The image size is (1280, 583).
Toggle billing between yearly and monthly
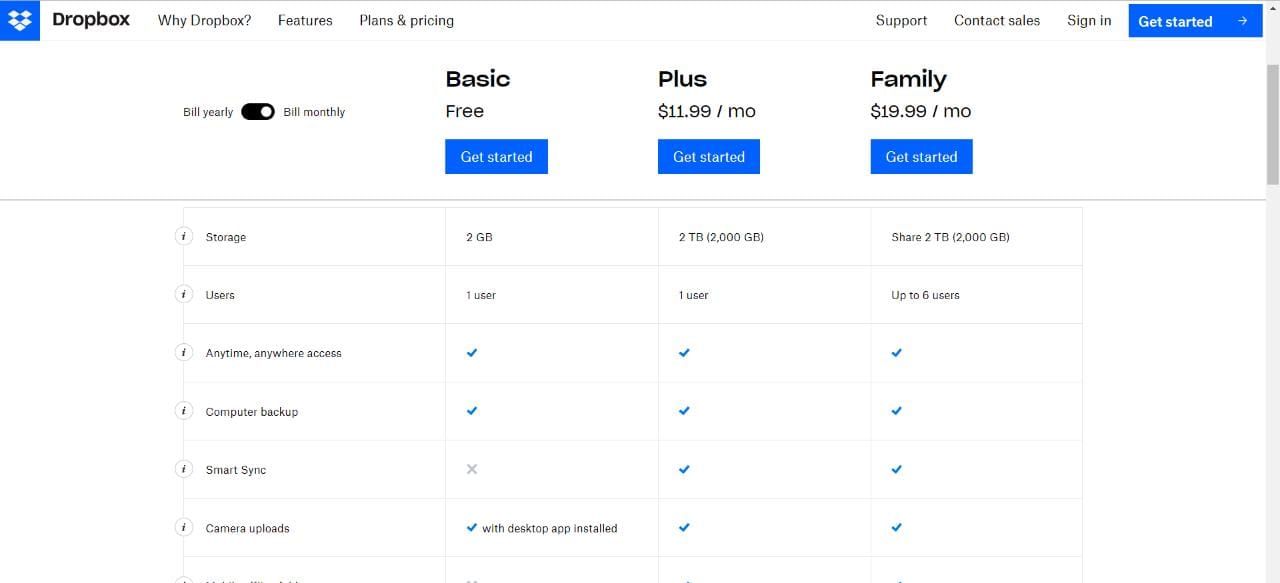tap(258, 112)
